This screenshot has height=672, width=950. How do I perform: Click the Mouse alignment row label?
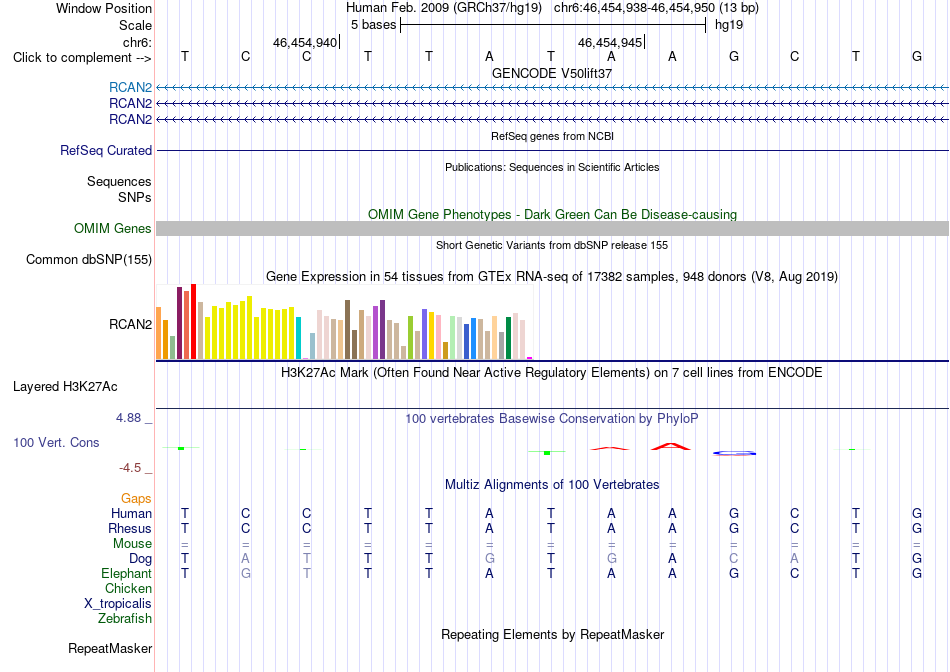pos(132,544)
